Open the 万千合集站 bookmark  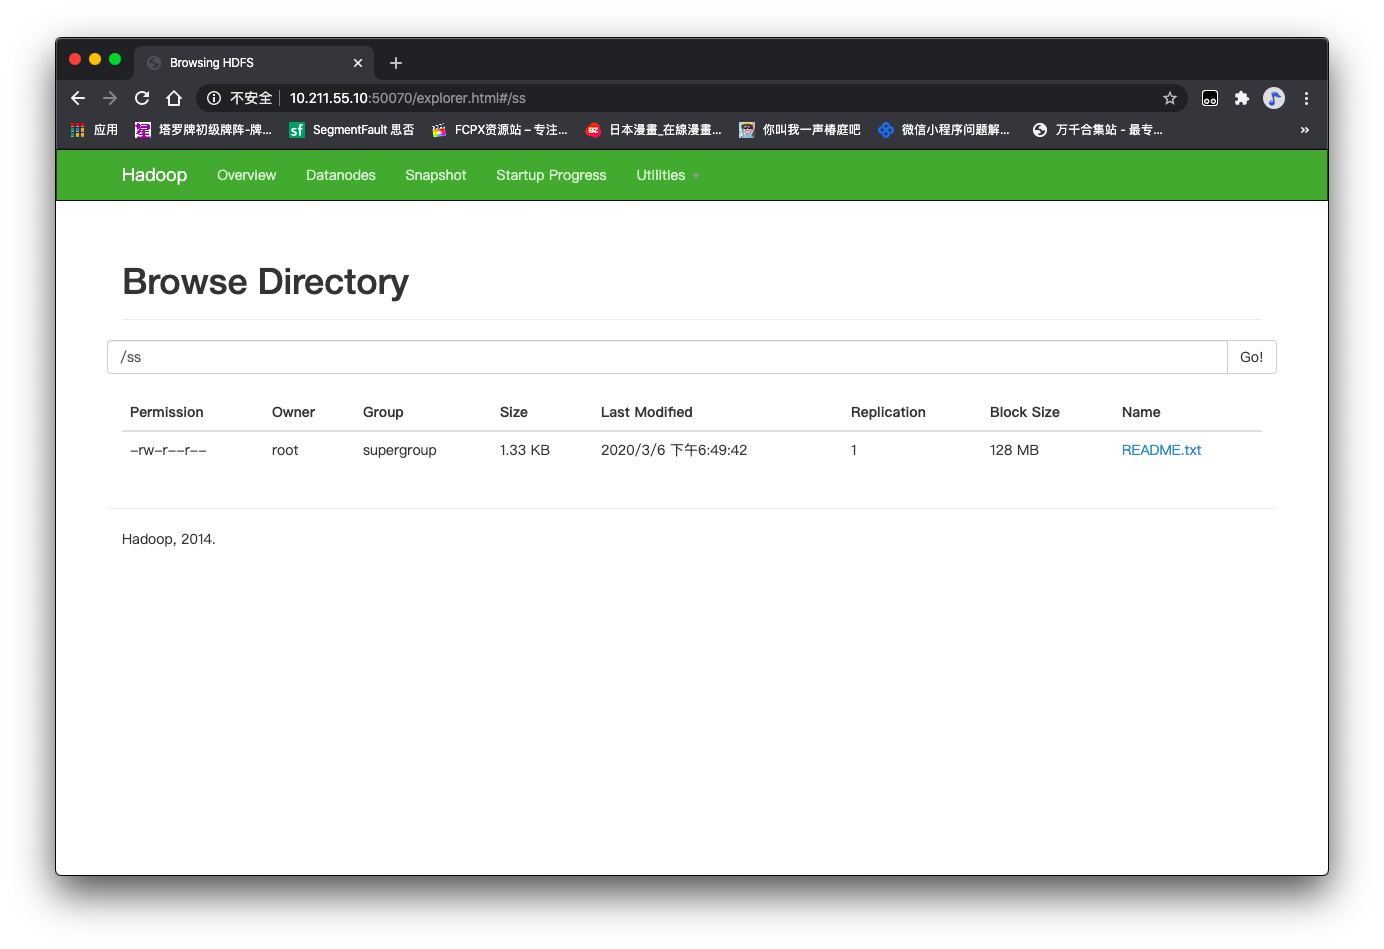click(1097, 130)
